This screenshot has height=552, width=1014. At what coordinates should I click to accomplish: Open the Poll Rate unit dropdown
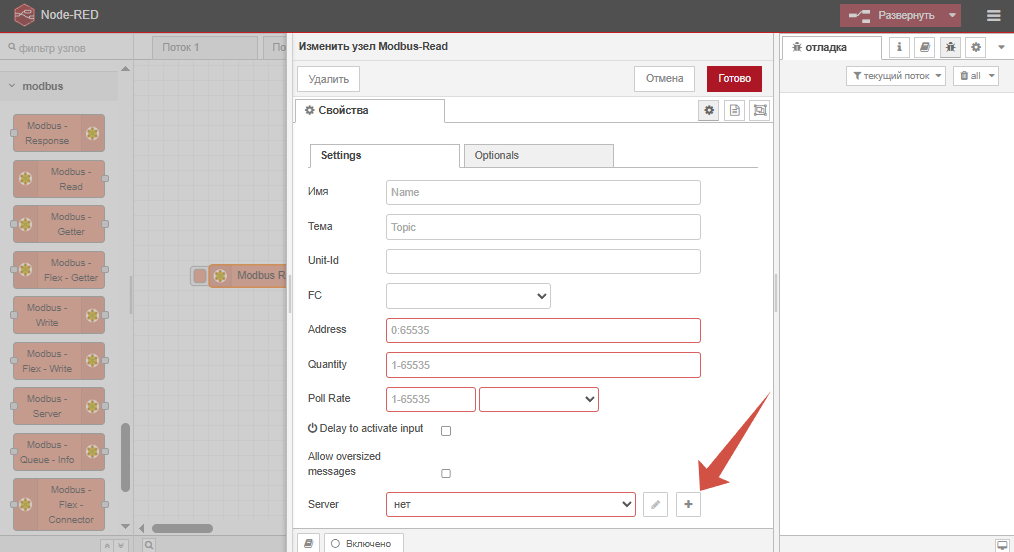[x=539, y=399]
